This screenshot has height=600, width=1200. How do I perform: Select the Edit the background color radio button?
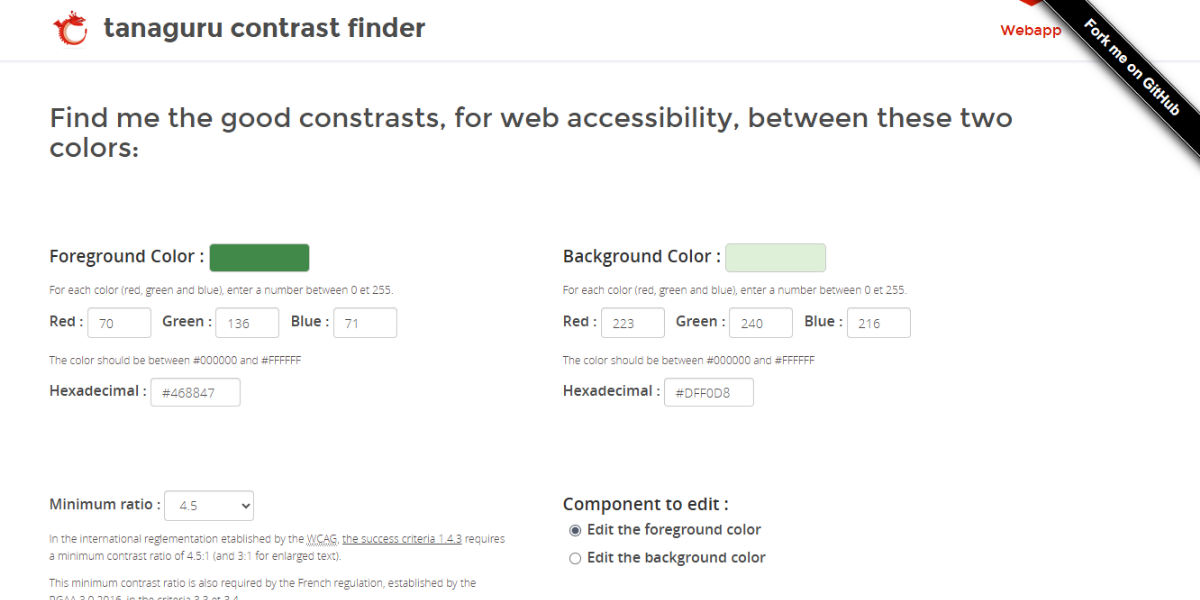[x=575, y=557]
